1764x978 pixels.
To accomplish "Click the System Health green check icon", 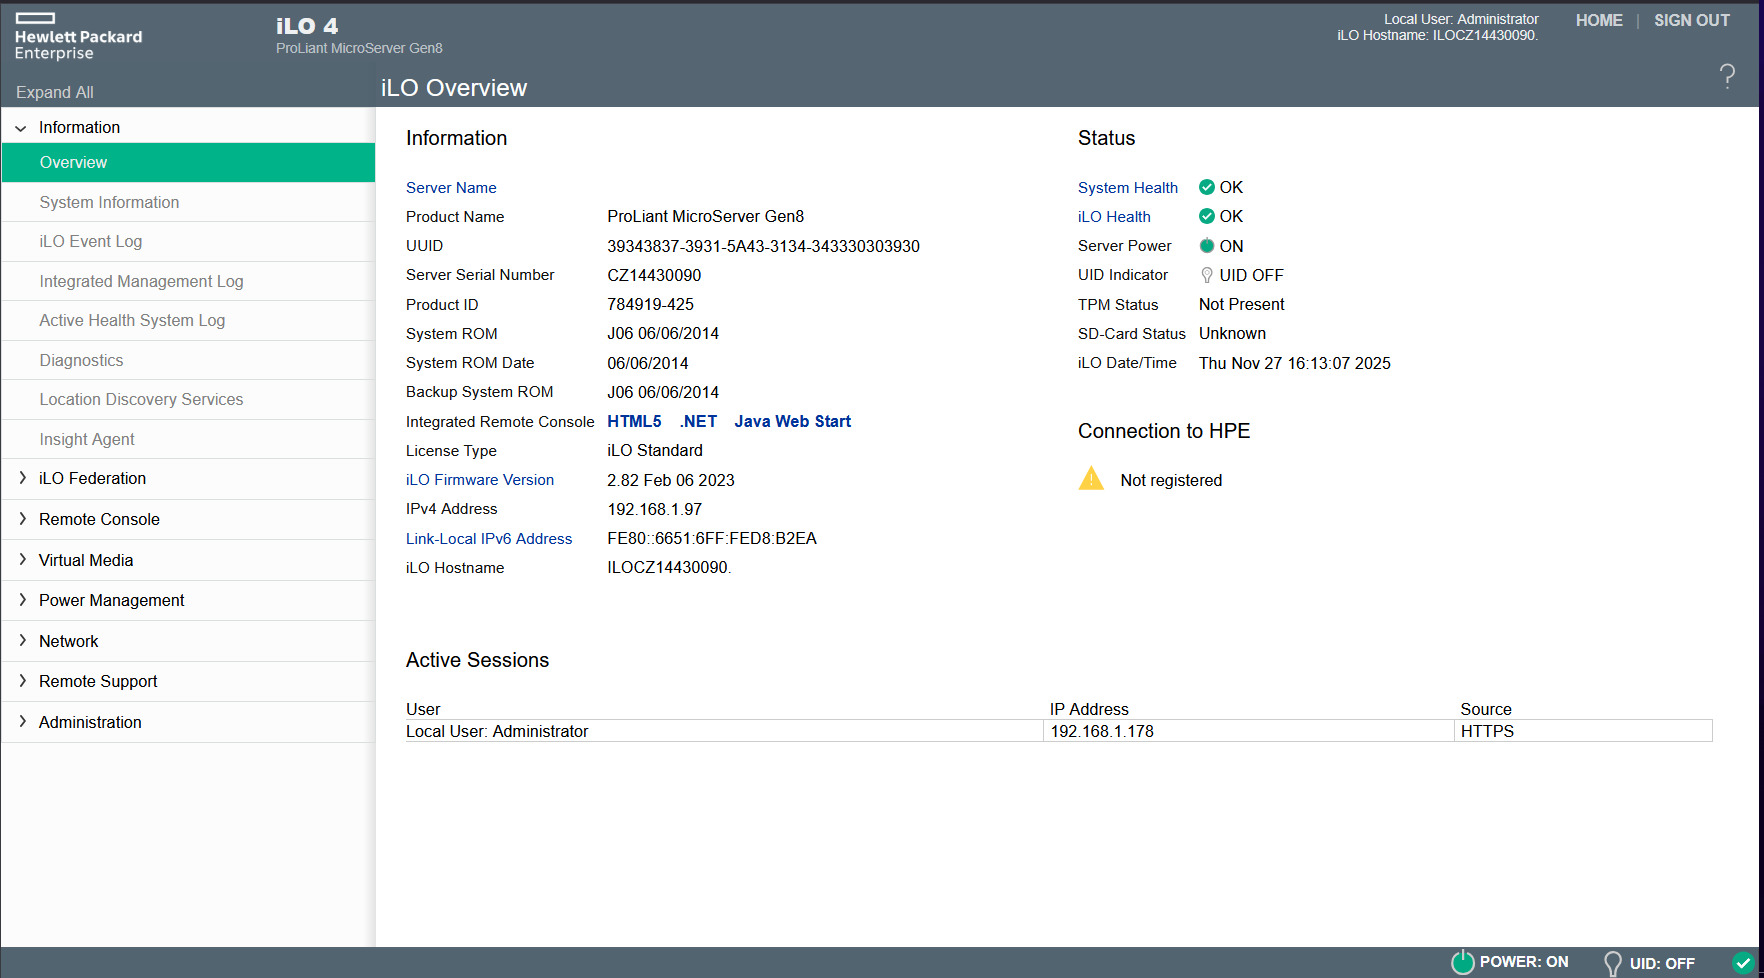I will click(x=1207, y=187).
